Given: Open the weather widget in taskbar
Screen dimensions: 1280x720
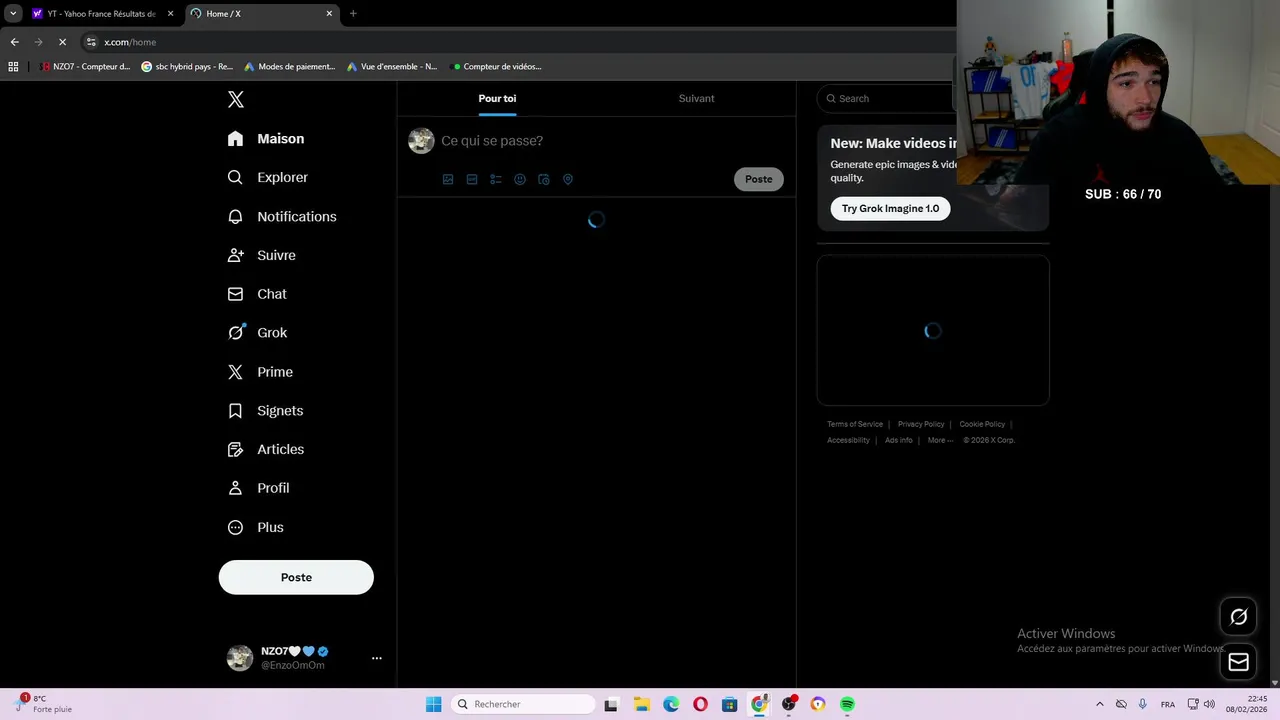Looking at the screenshot, I should pyautogui.click(x=45, y=704).
